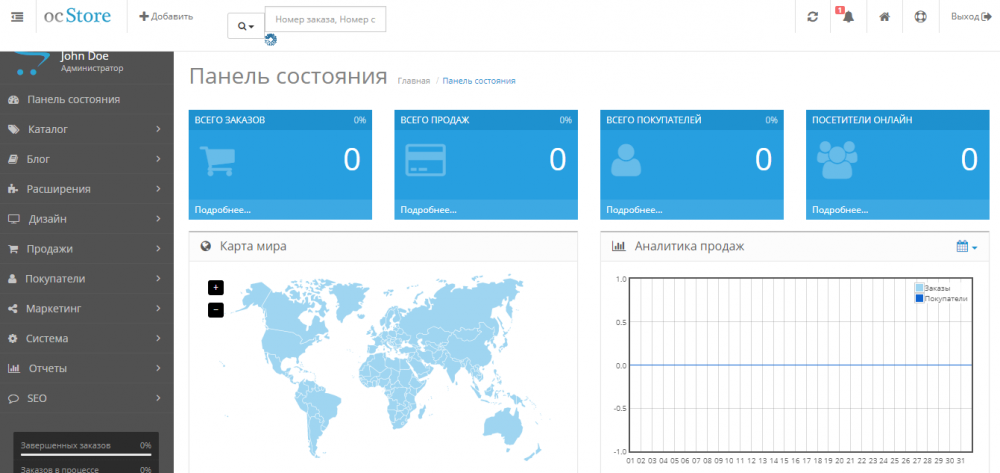Click the ocStore logo
This screenshot has height=473, width=1000.
click(78, 16)
